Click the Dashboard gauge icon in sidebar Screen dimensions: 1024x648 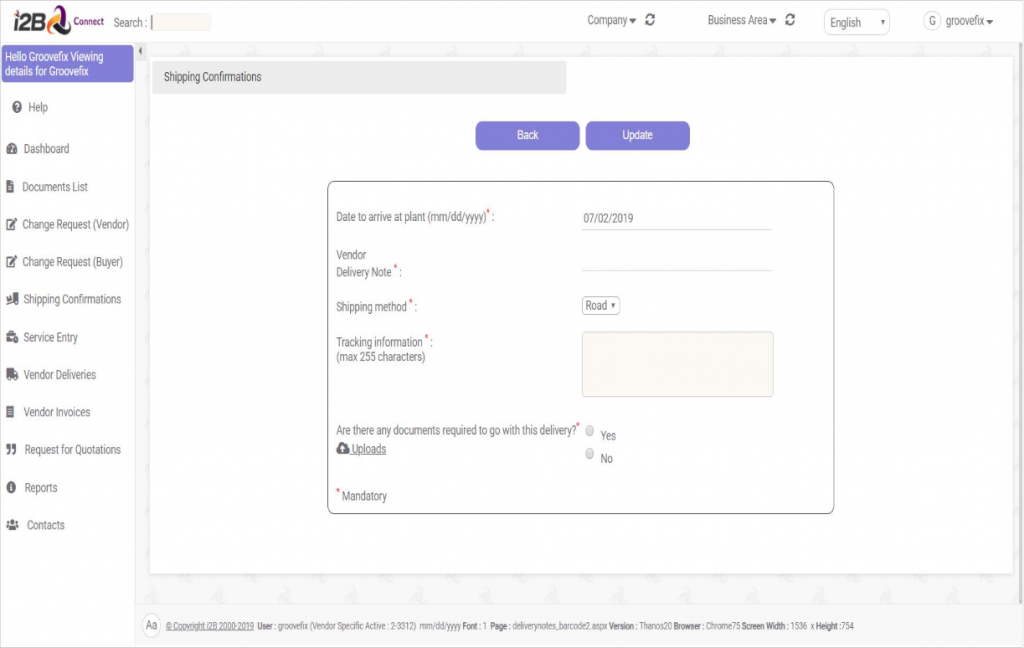coord(12,149)
